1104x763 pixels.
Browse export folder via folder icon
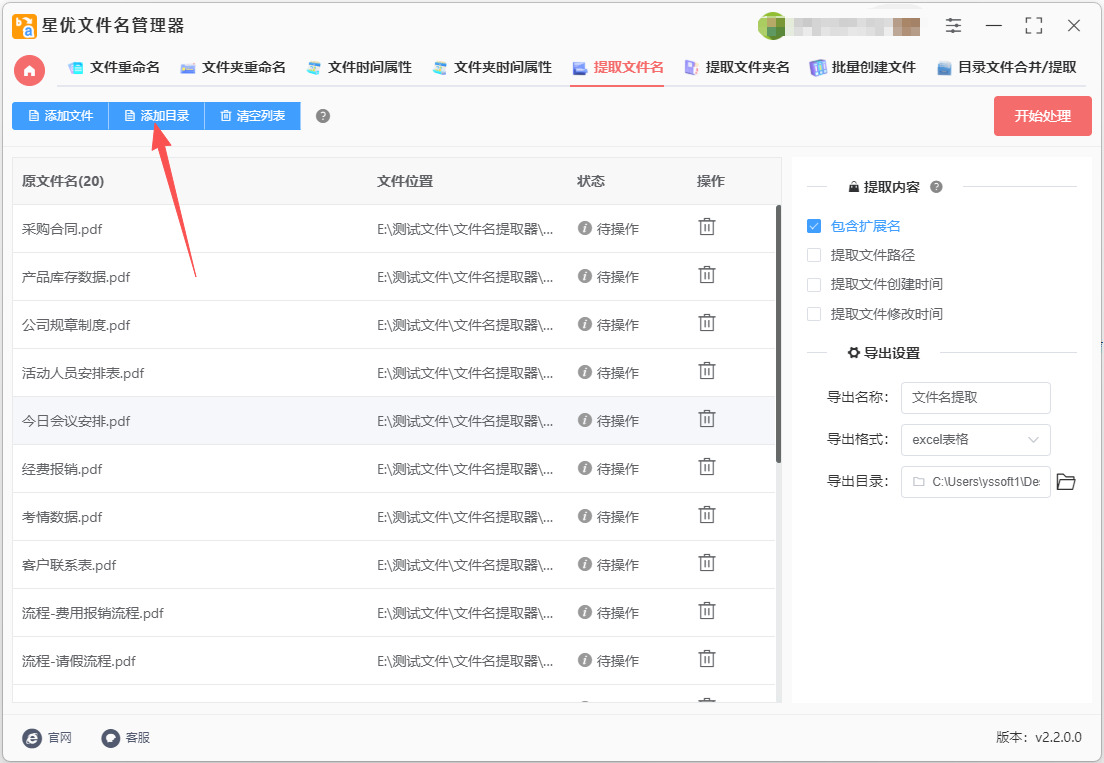tap(1066, 482)
